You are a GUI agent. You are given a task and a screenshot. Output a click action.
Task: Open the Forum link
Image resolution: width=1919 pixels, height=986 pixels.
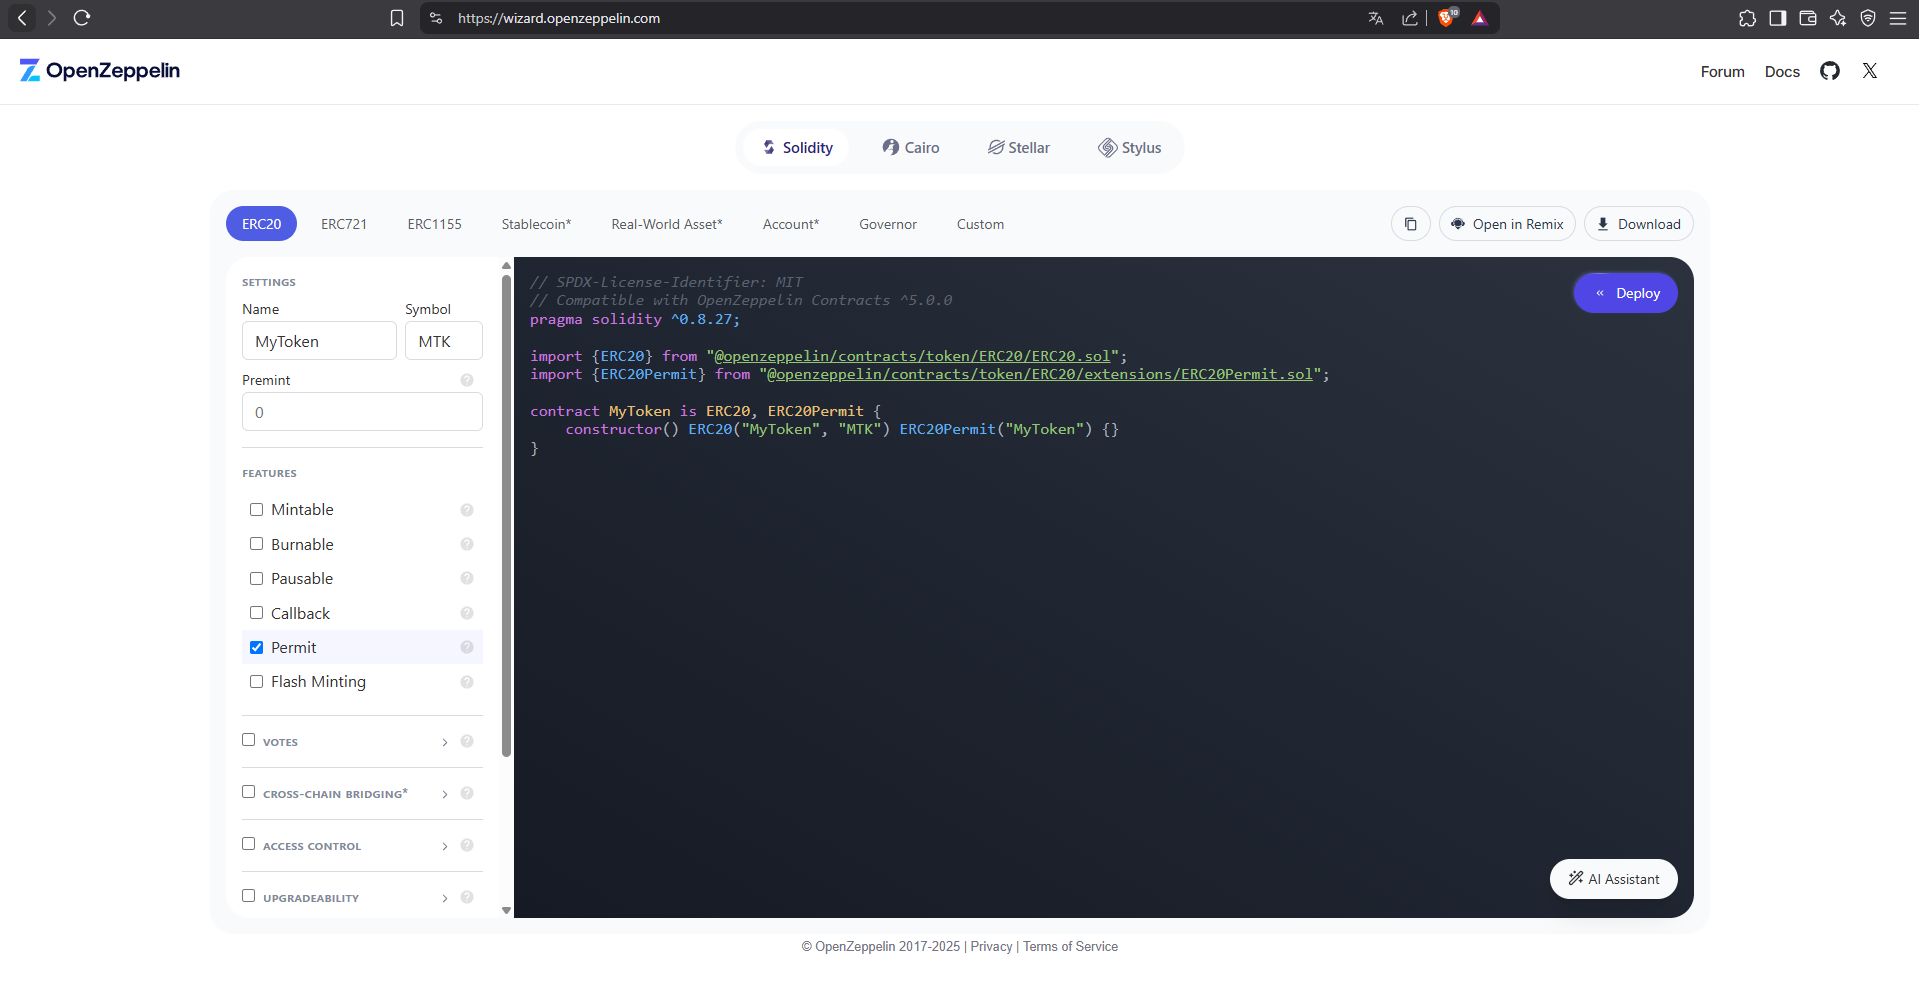[x=1722, y=71]
